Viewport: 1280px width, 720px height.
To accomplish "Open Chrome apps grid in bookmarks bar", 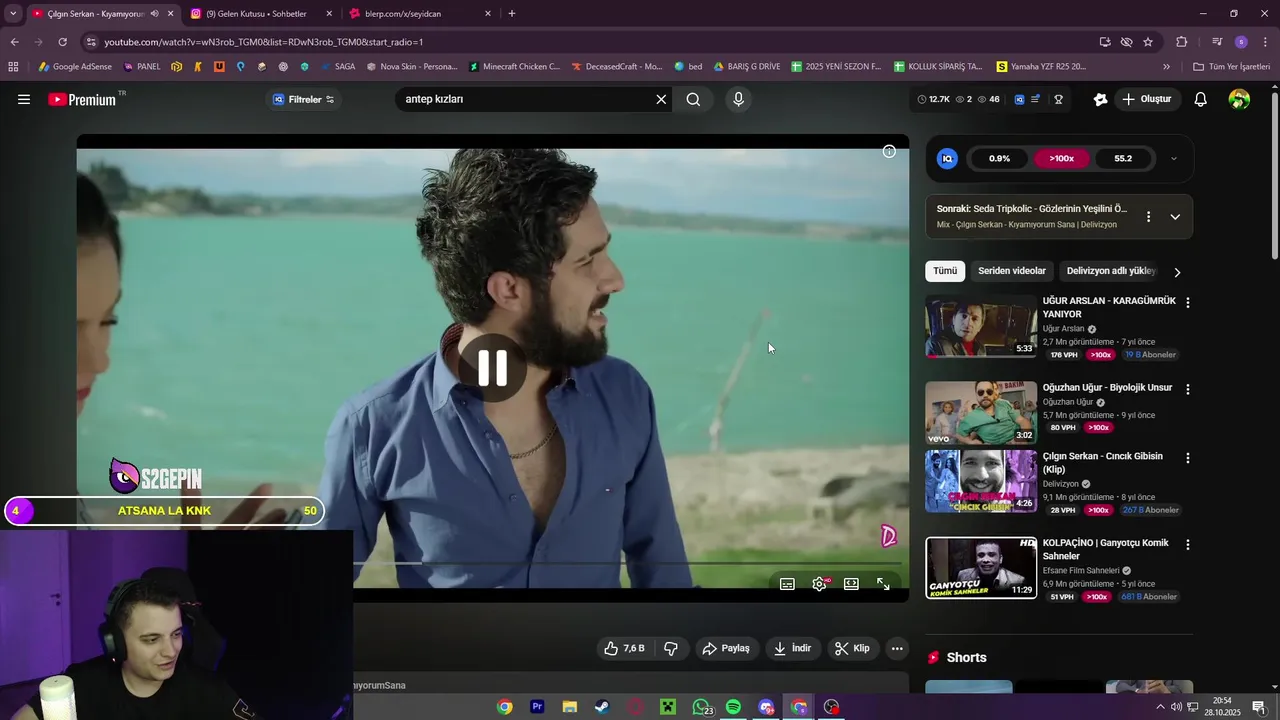I will tap(13, 67).
